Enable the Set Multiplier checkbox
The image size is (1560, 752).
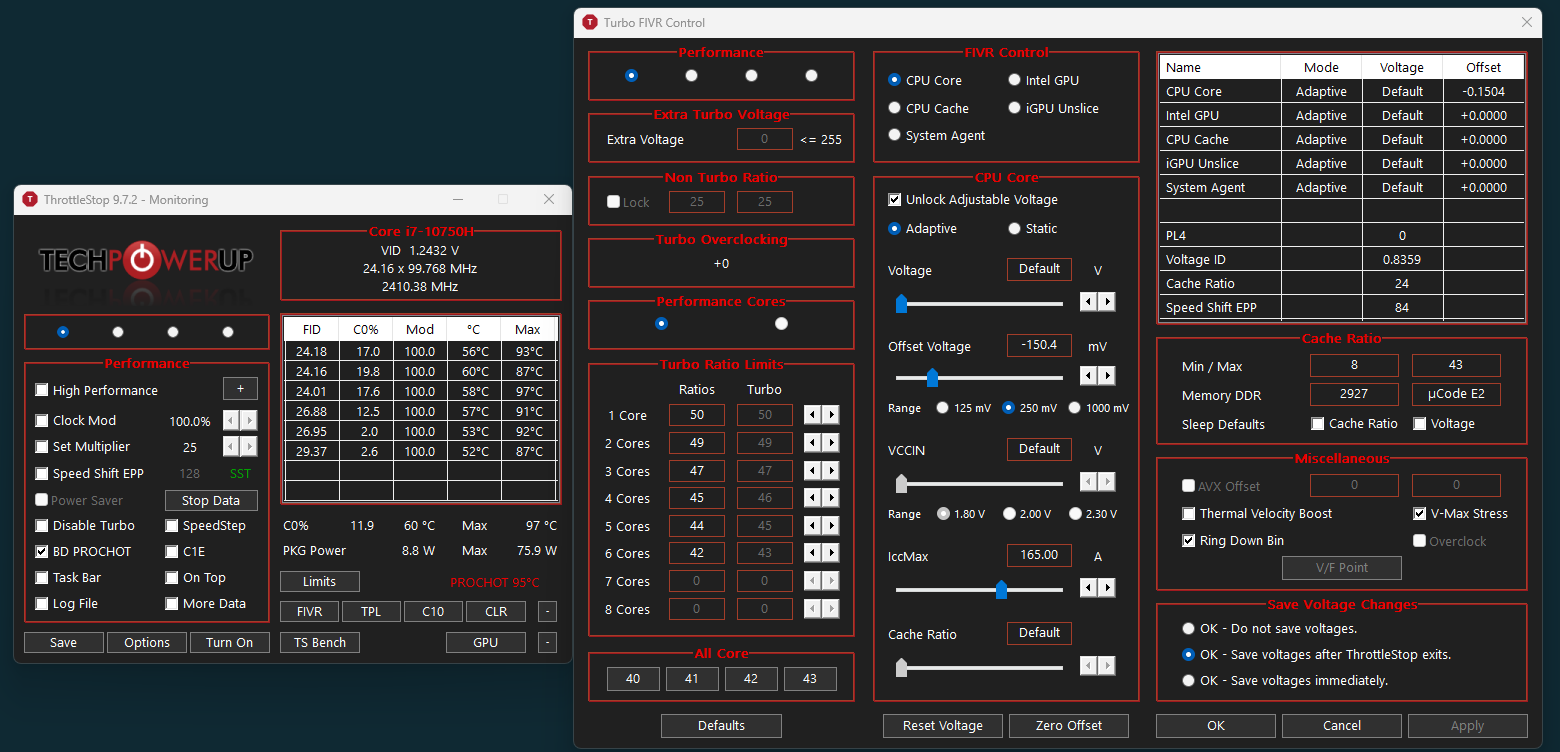[x=42, y=447]
